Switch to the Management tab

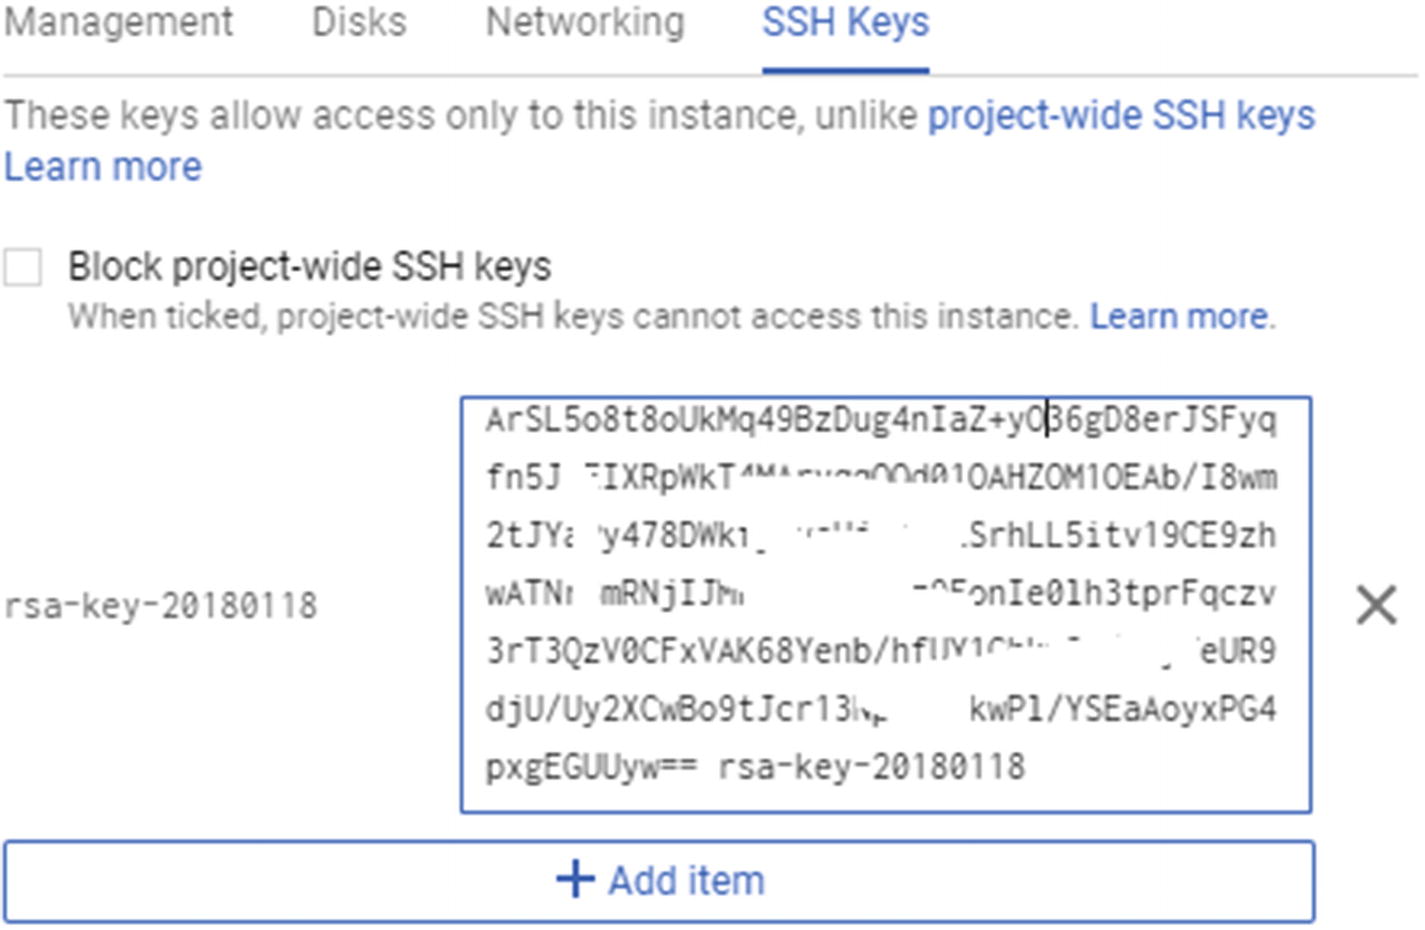click(118, 22)
